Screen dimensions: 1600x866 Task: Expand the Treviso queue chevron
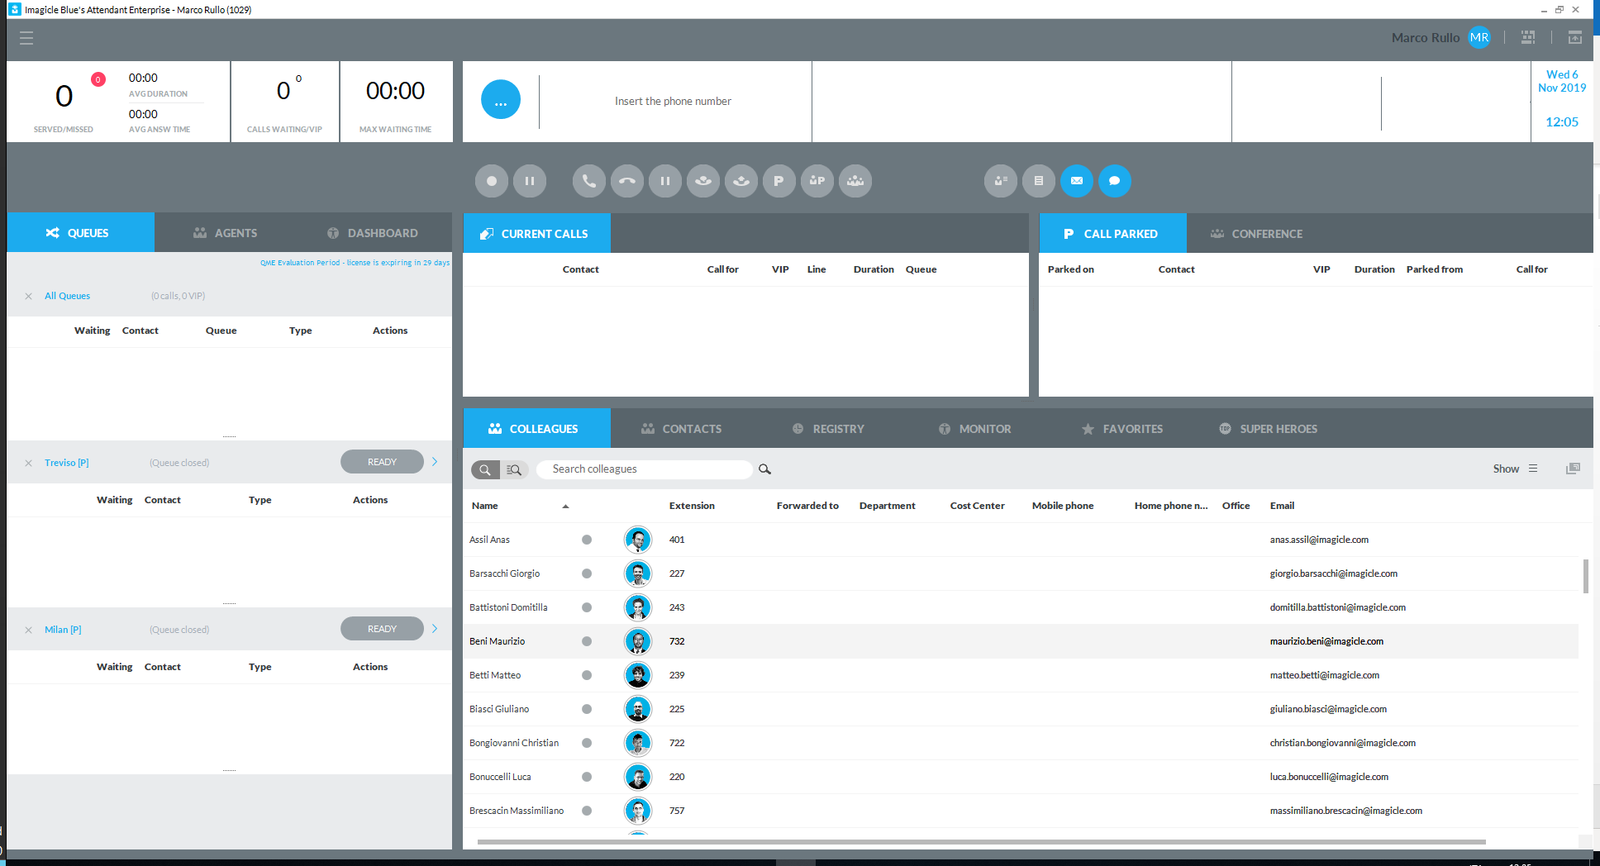[x=435, y=462]
